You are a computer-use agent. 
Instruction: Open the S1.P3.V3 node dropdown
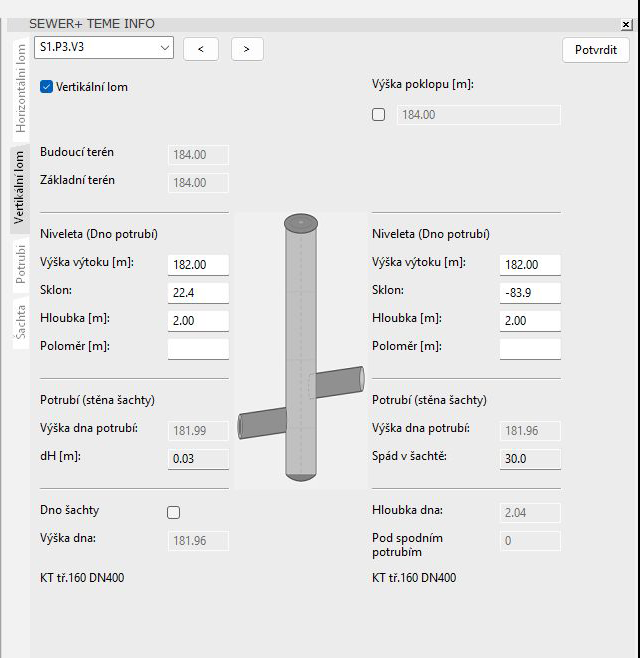point(104,47)
